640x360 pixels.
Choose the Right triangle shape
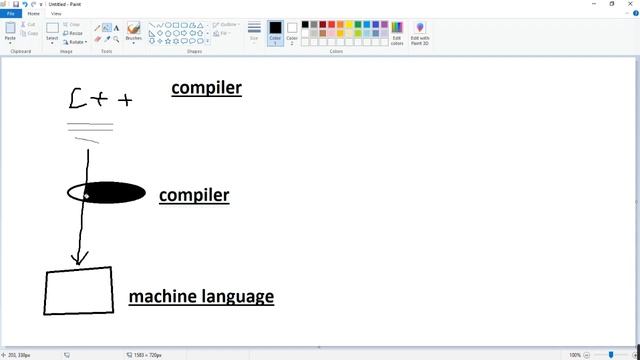152,33
